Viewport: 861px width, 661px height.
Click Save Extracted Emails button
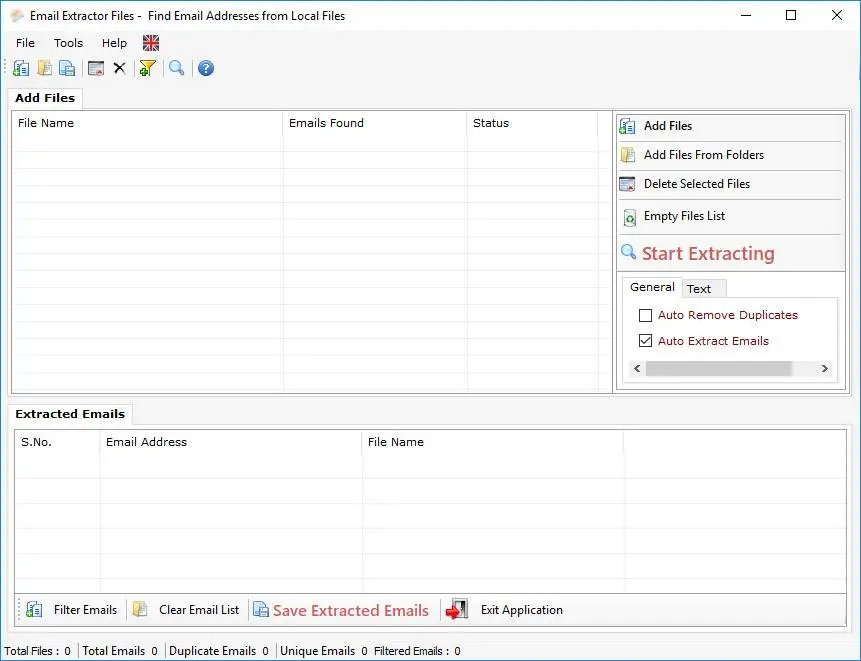(x=342, y=610)
